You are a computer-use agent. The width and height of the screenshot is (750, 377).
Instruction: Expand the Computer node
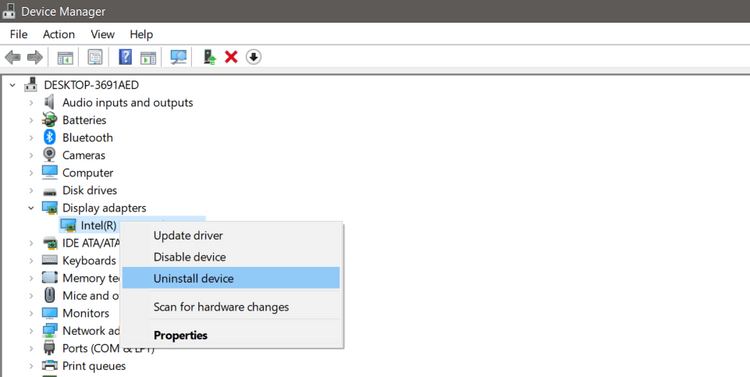click(31, 173)
